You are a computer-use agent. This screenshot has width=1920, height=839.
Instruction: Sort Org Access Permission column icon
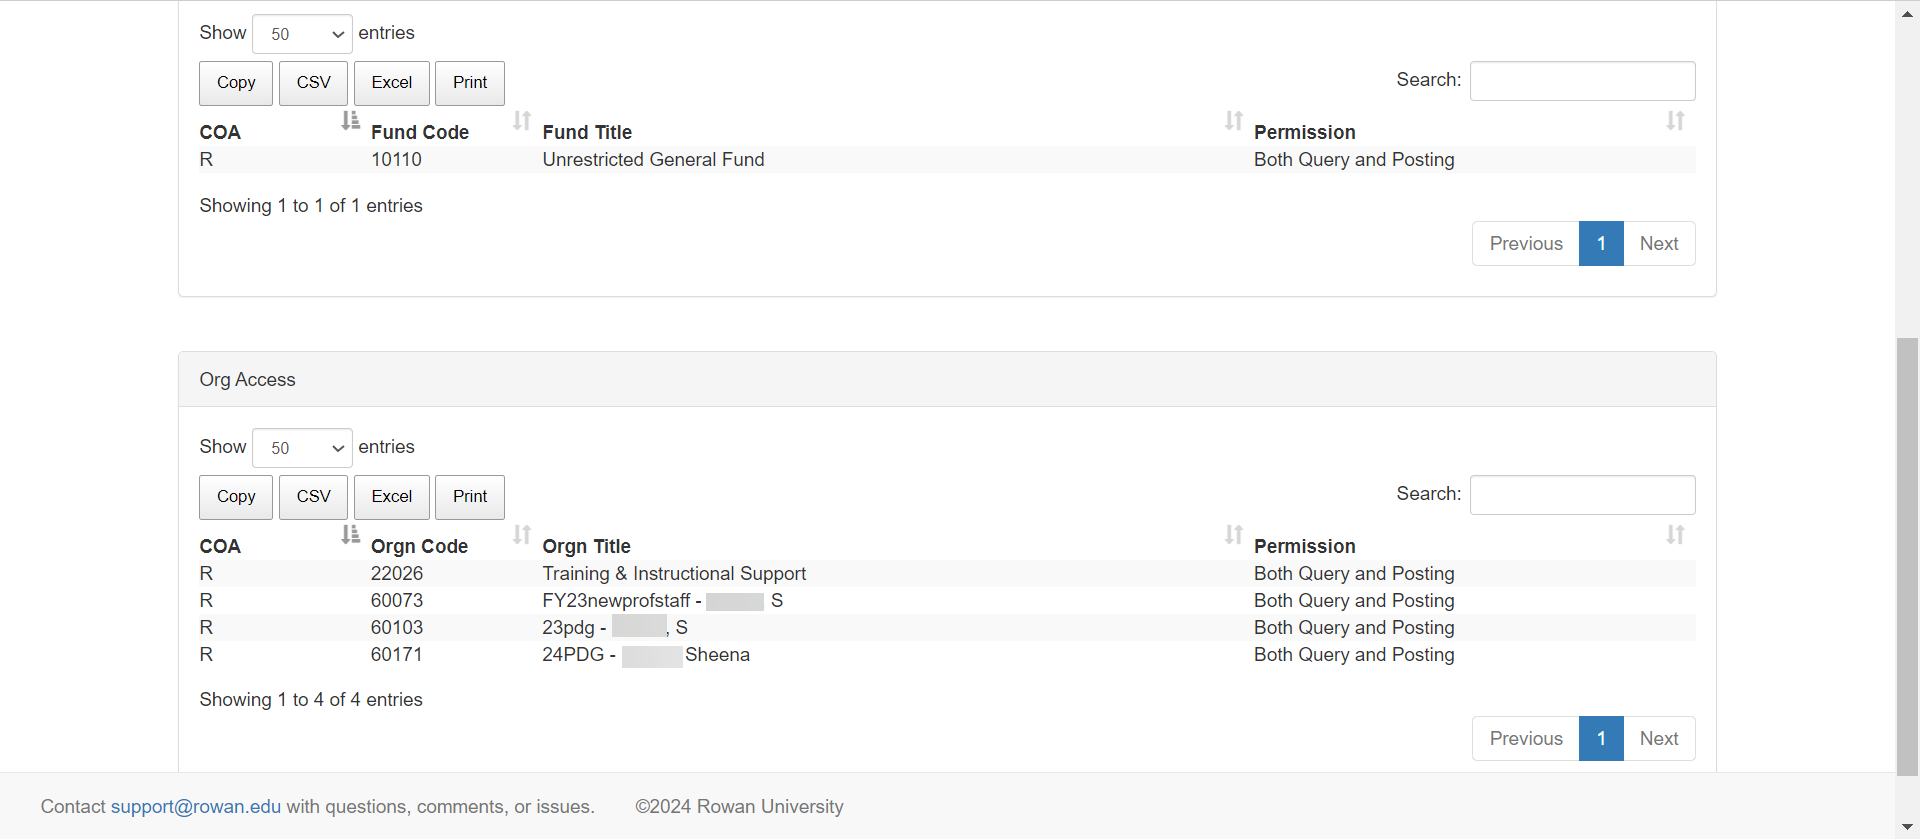tap(1675, 535)
